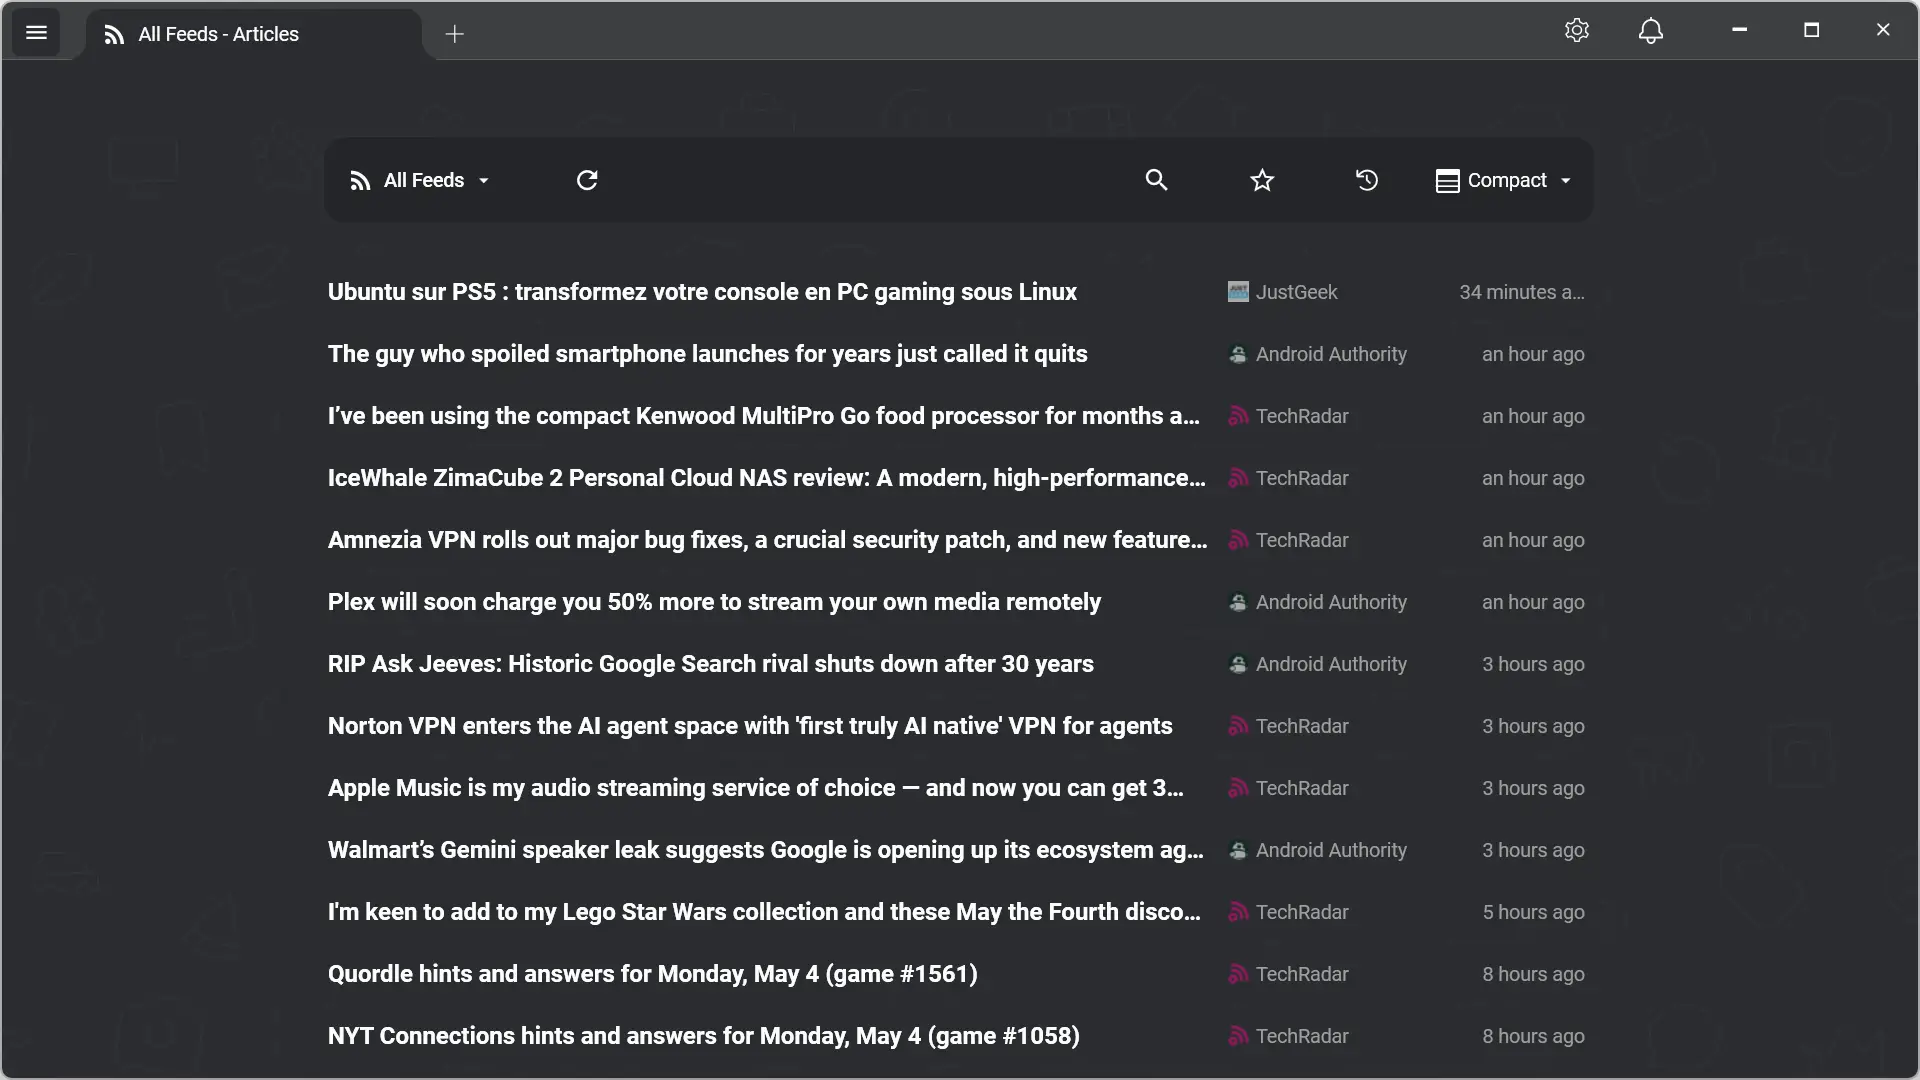This screenshot has width=1920, height=1080.
Task: Click TechRadar icon on Amnezia VPN row
Action: (x=1238, y=540)
